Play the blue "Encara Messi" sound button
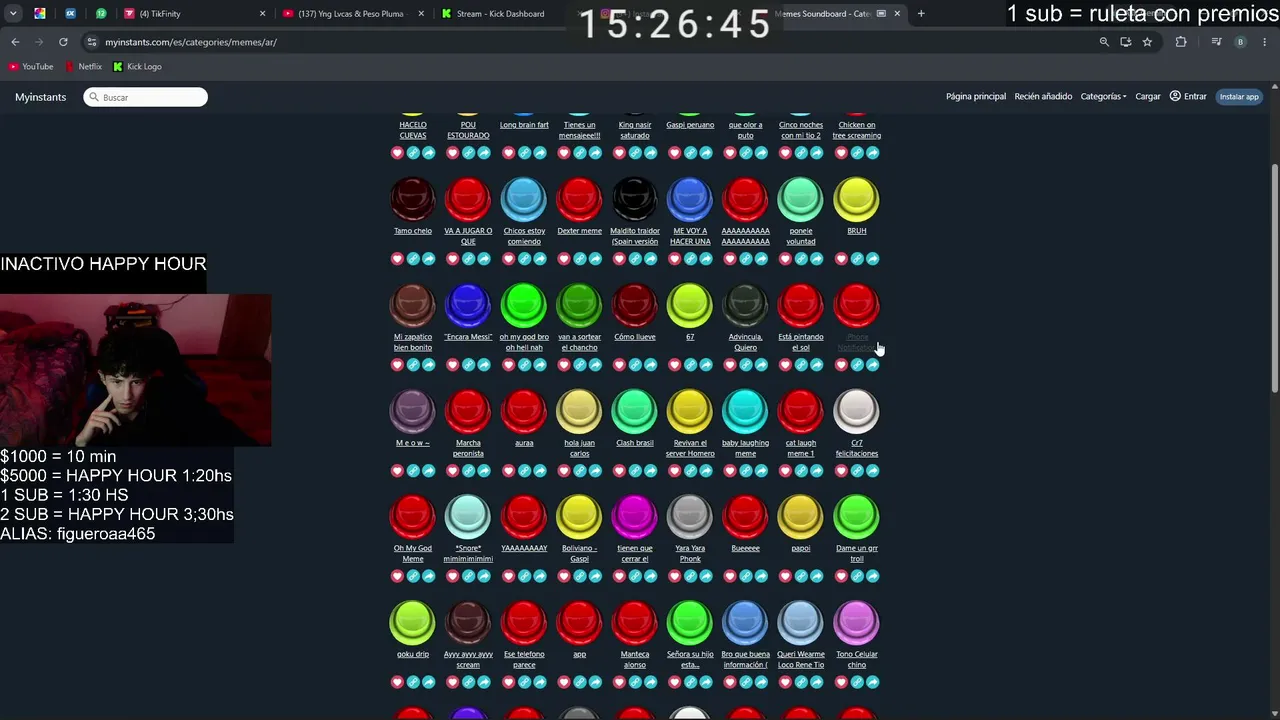The width and height of the screenshot is (1280, 720). (468, 306)
